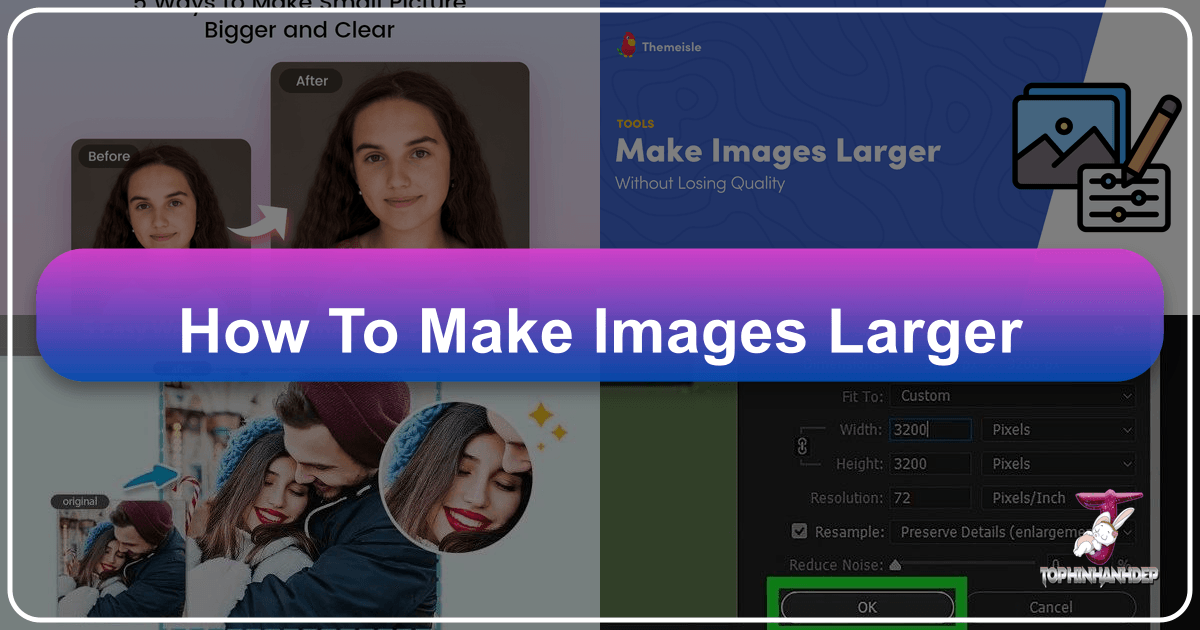
Task: Open the Width units Pixels dropdown
Action: pyautogui.click(x=1058, y=429)
